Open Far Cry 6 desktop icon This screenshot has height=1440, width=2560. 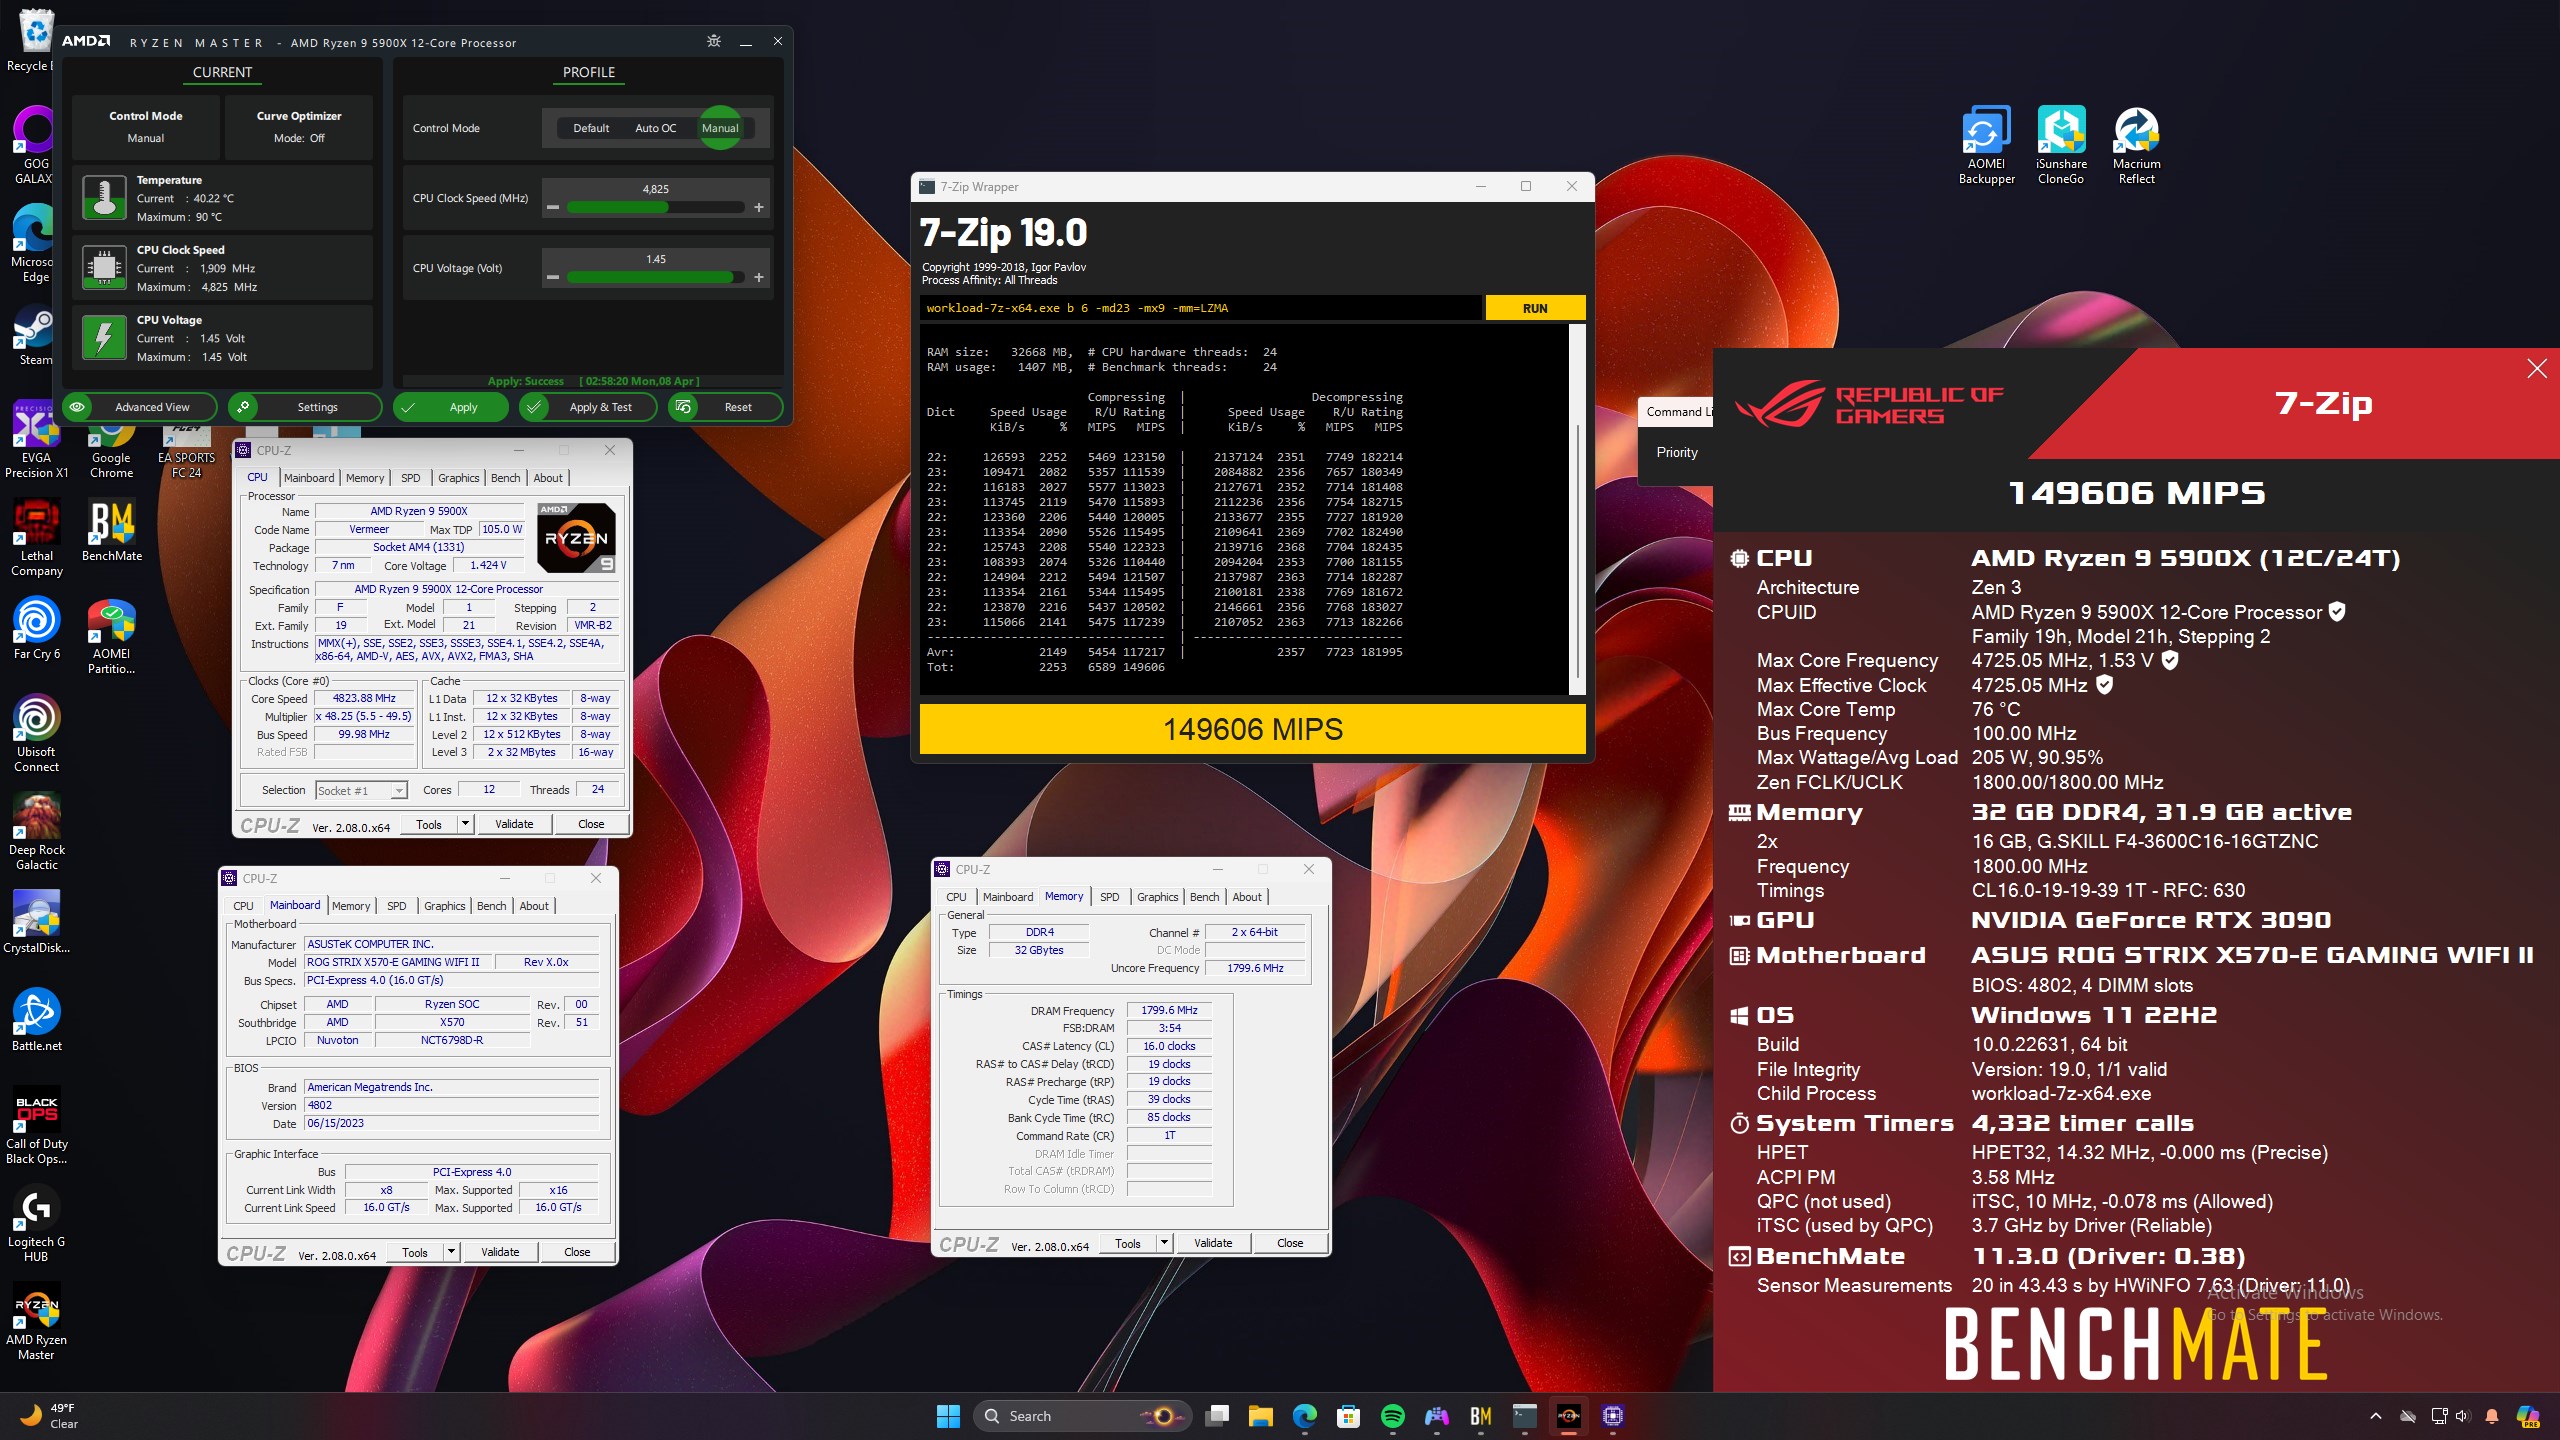[36, 628]
